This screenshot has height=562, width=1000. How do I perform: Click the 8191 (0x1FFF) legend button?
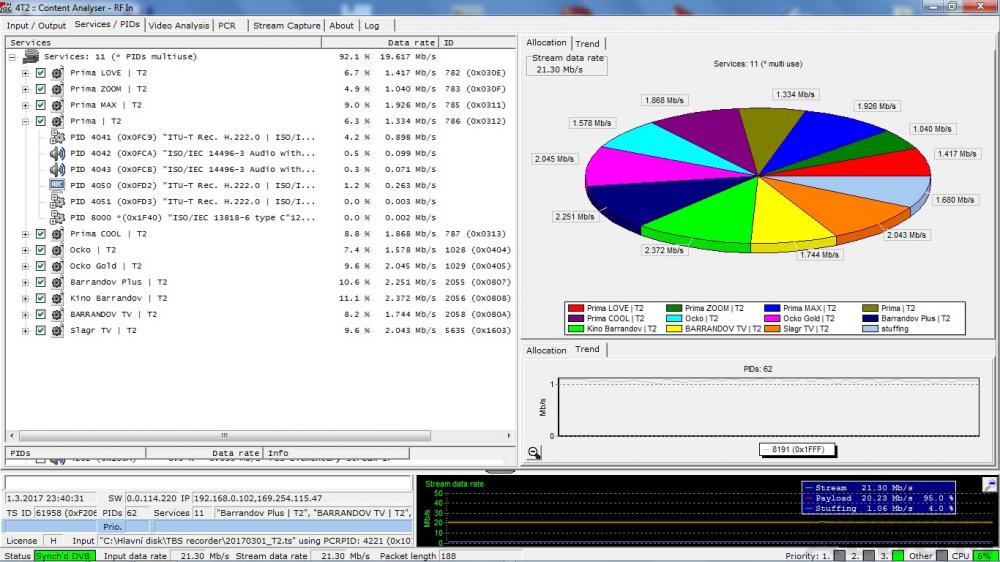click(x=797, y=450)
